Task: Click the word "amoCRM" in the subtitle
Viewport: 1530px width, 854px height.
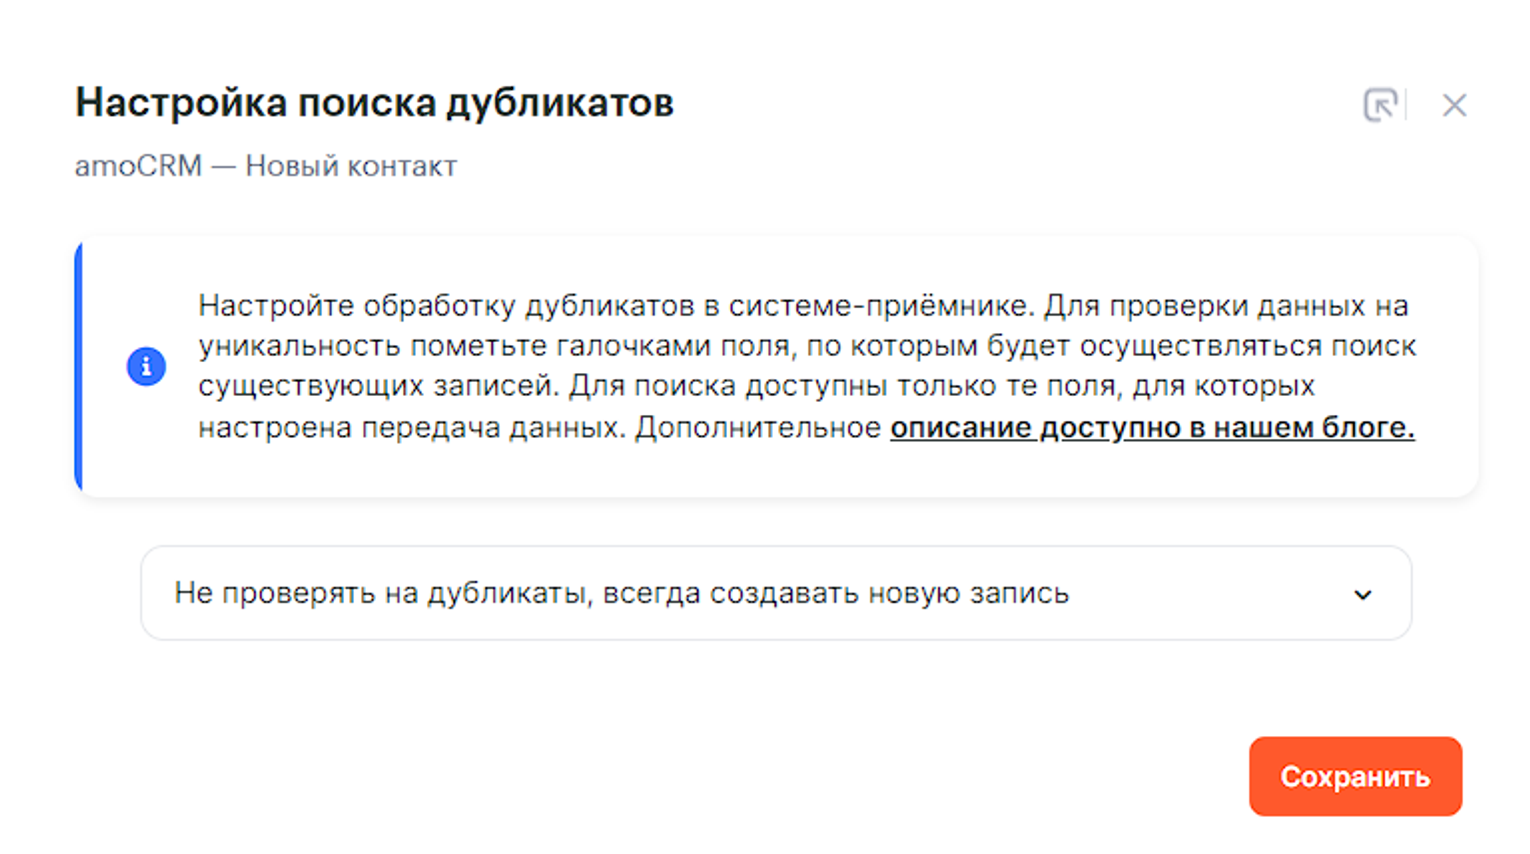Action: [138, 166]
